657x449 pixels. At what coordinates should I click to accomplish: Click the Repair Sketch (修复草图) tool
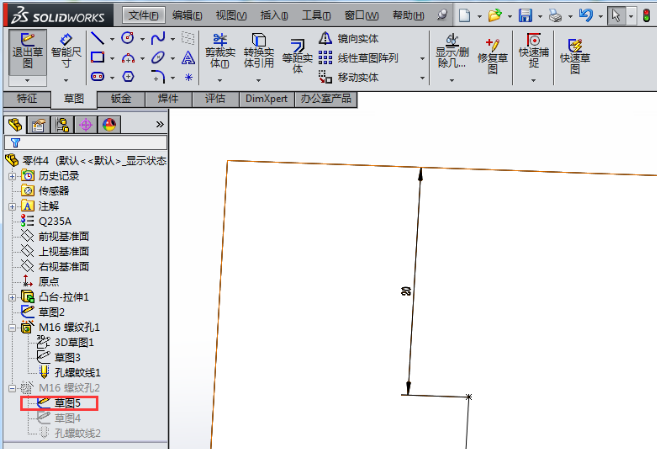[492, 52]
